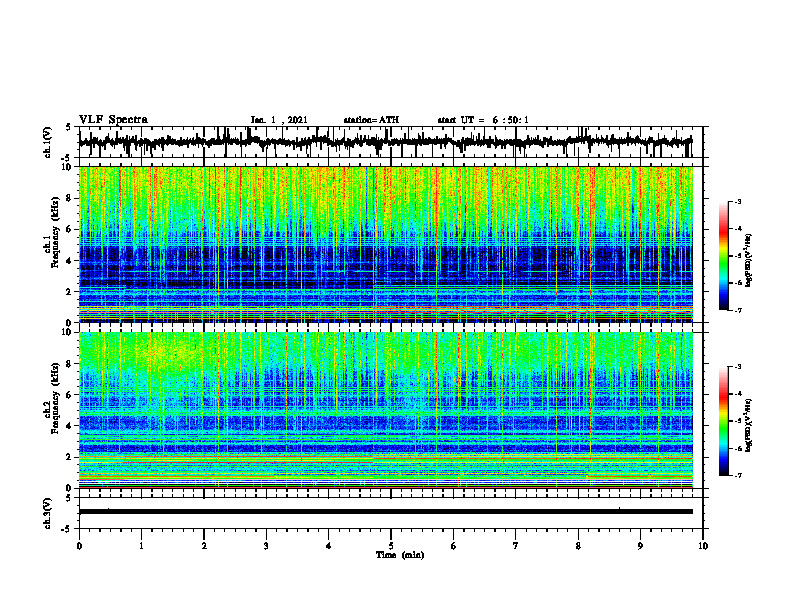
Task: Click tick label "5" on the time axis
Action: [391, 546]
